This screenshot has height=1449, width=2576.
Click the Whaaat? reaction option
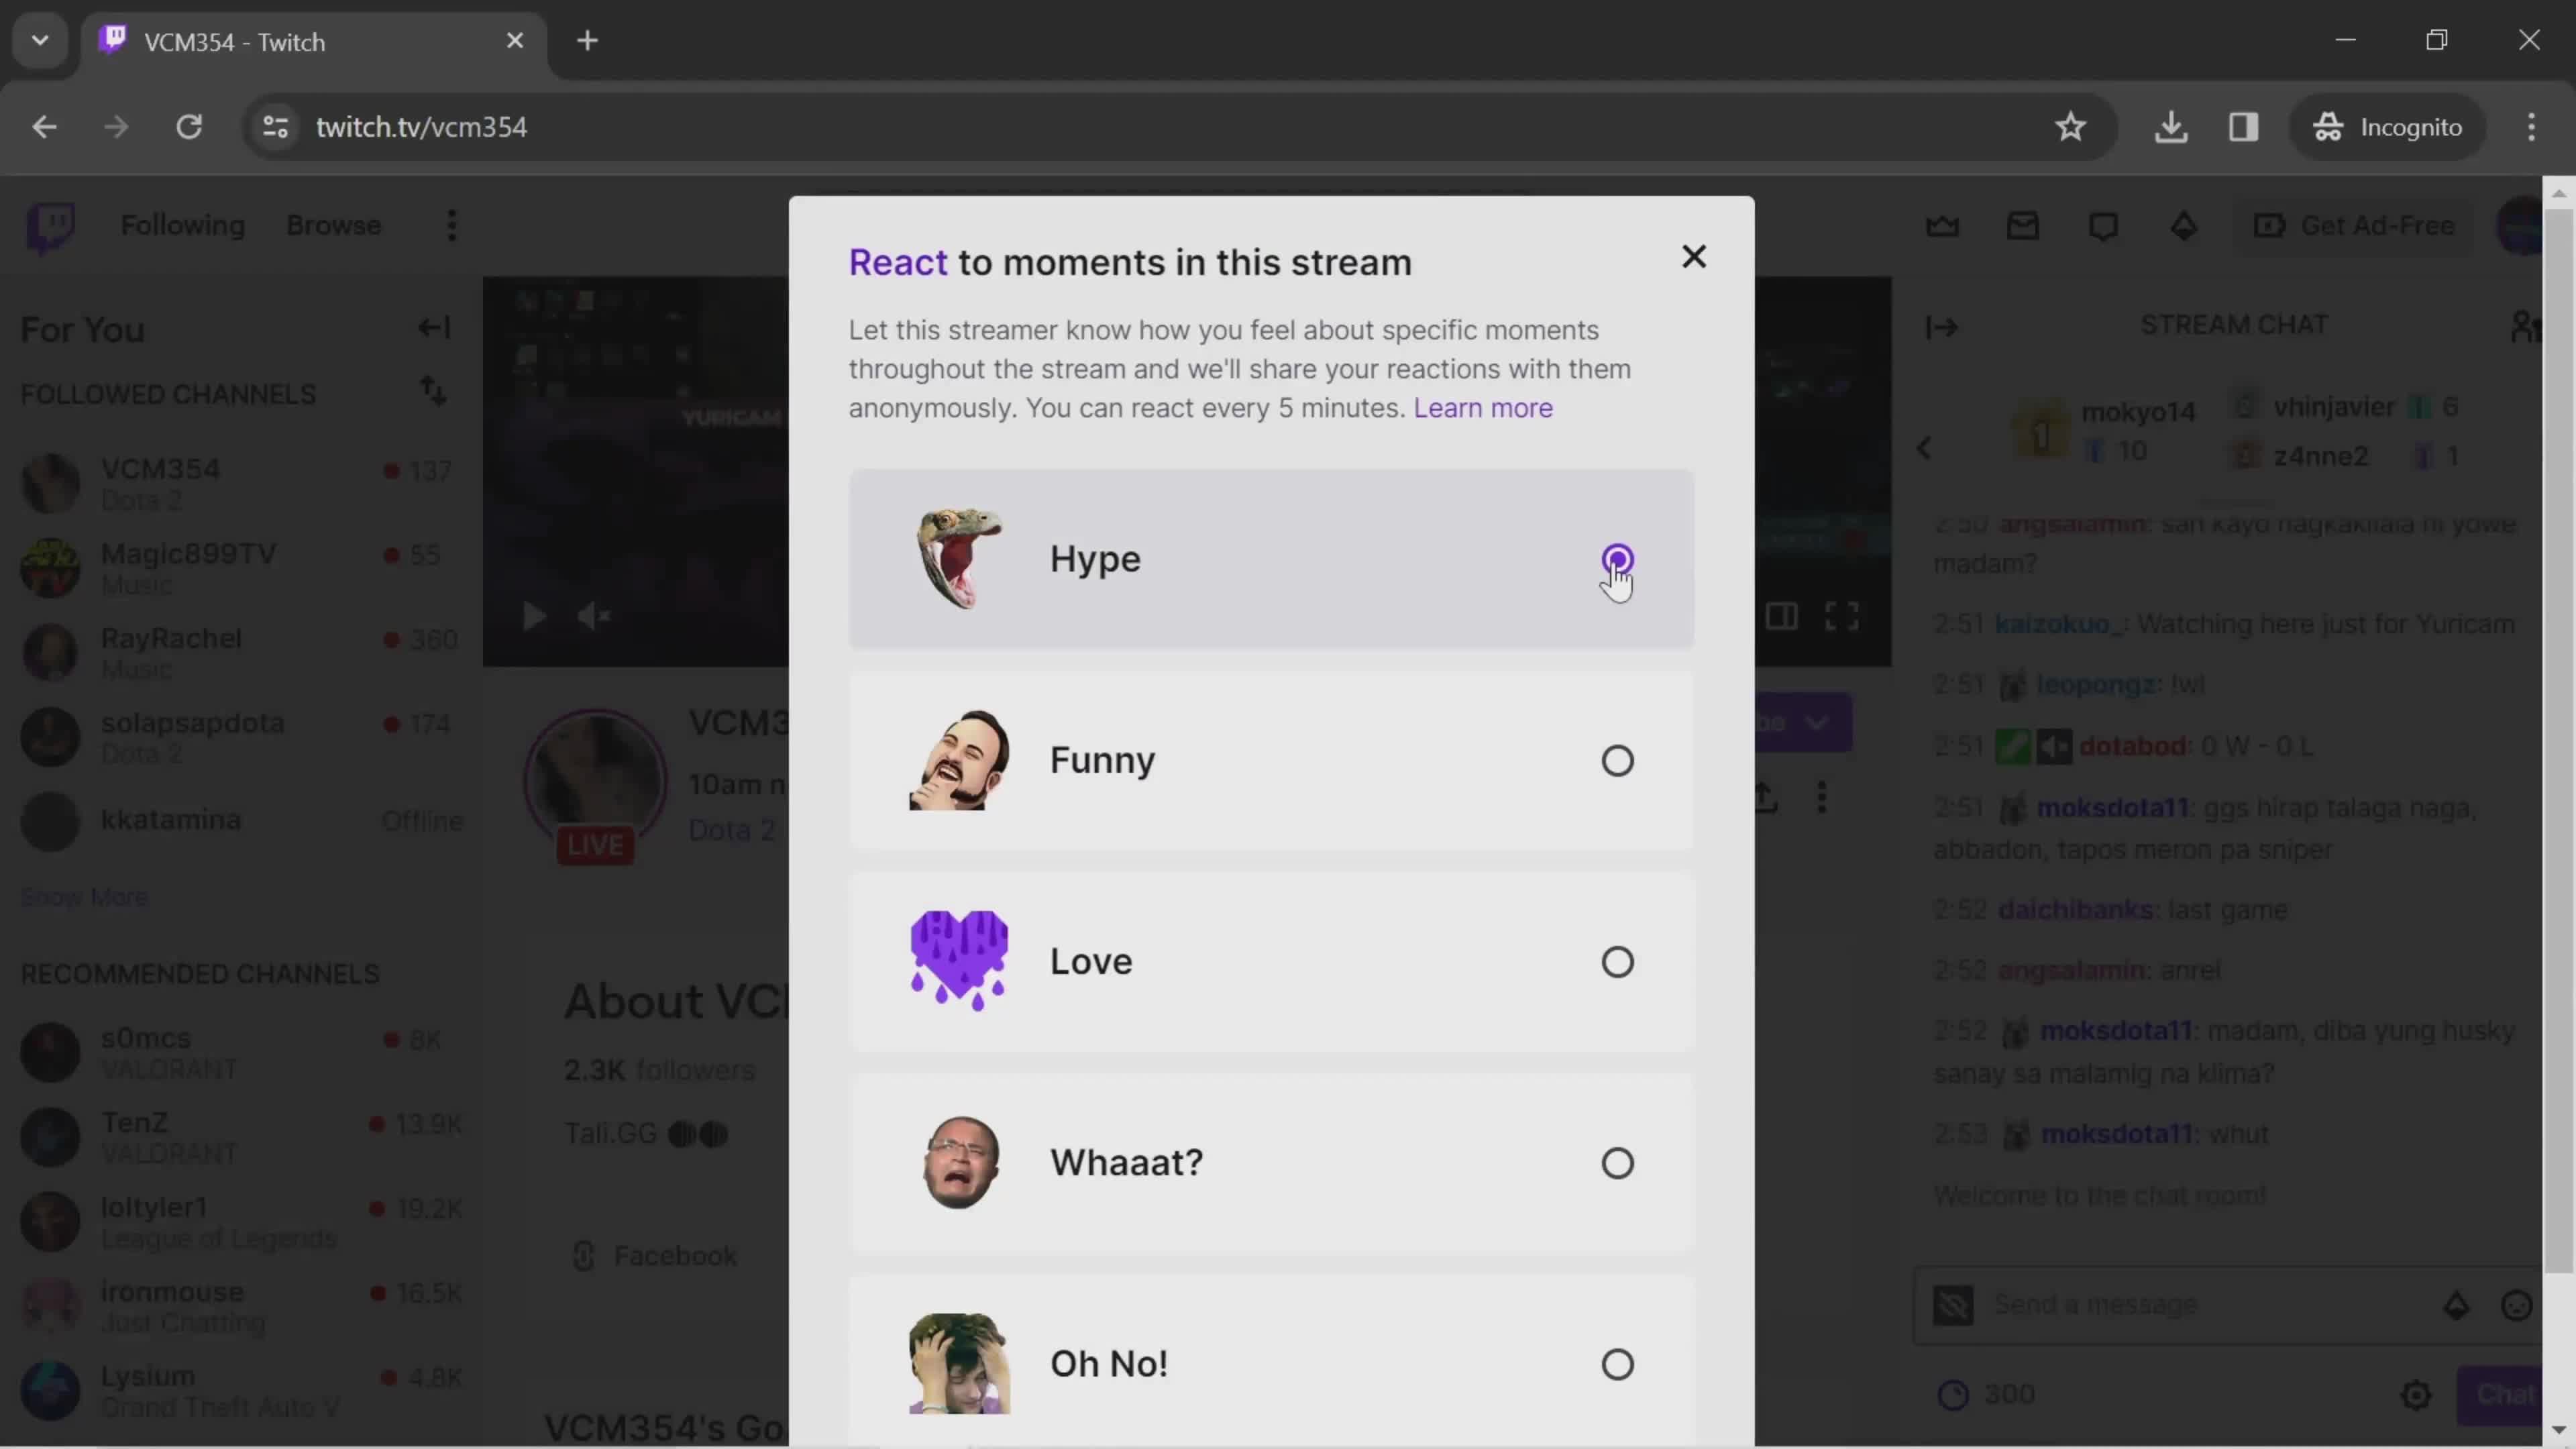[x=1615, y=1163]
